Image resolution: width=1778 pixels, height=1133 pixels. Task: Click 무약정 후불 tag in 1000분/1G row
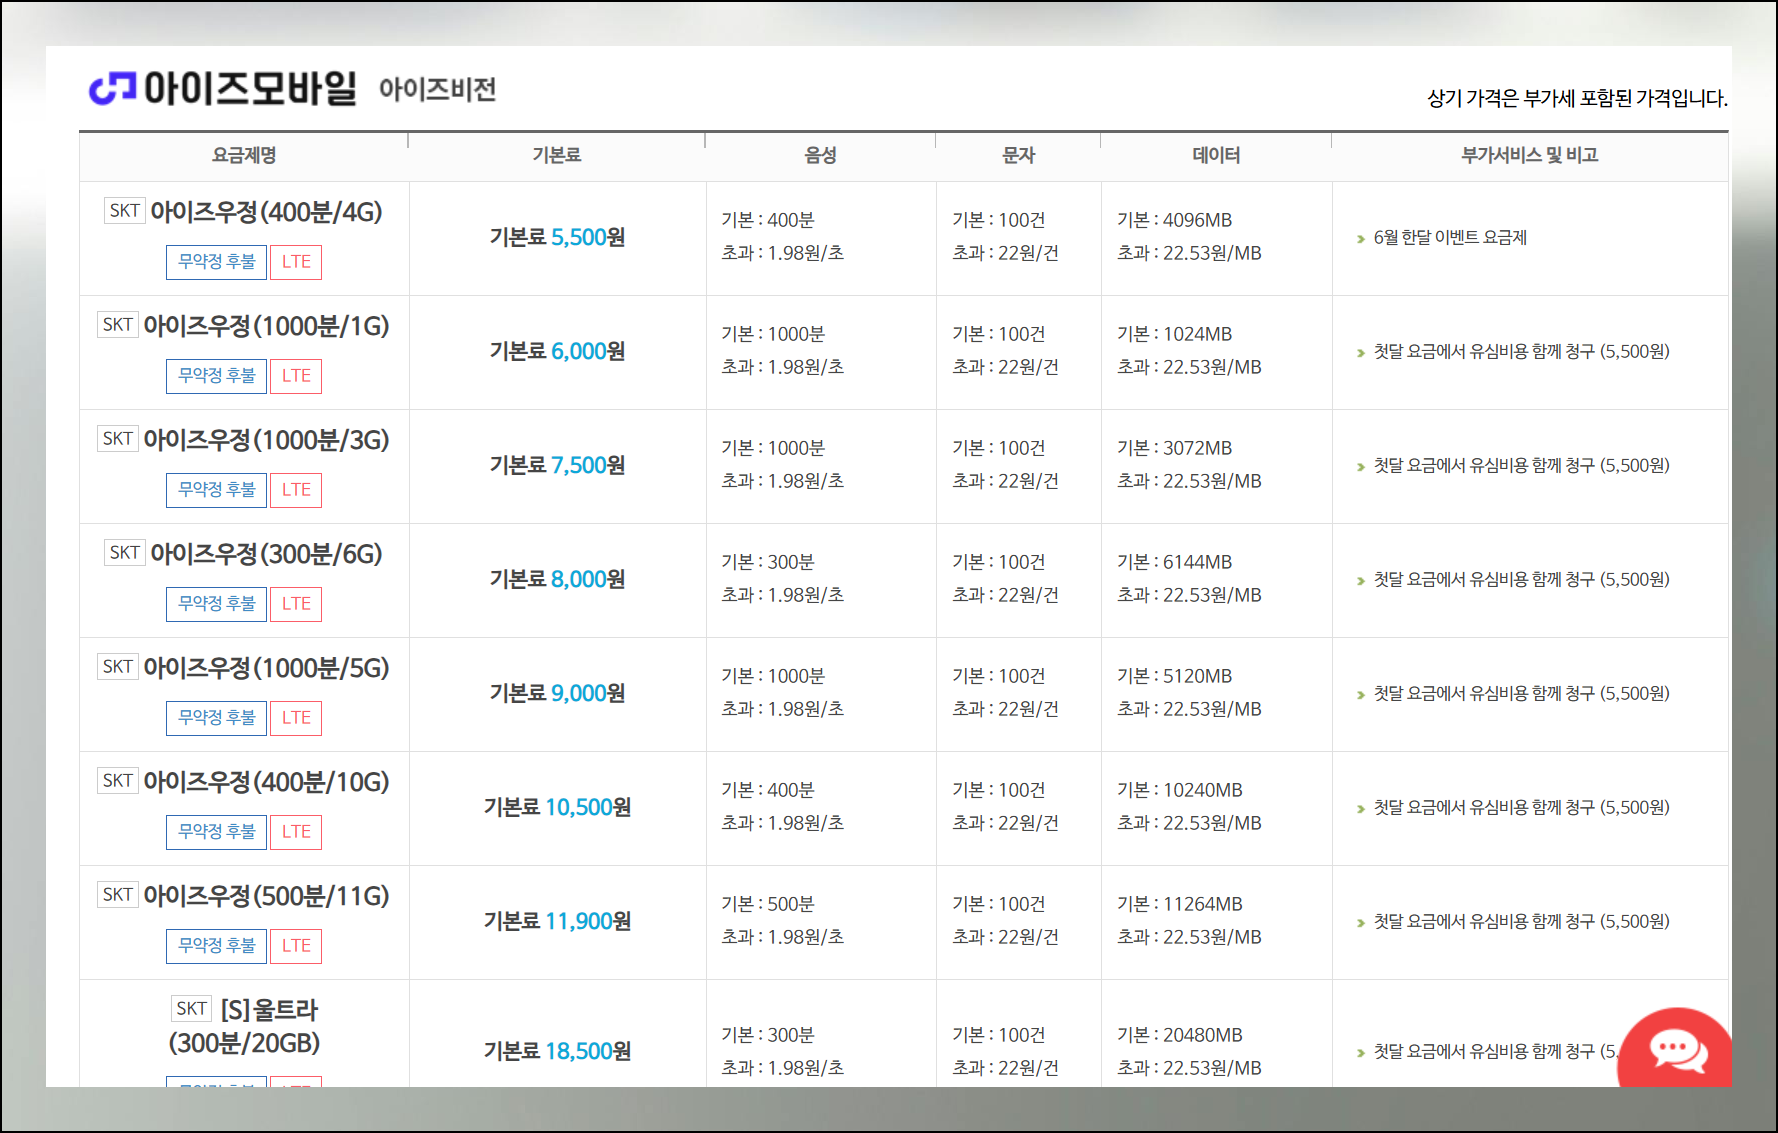coord(216,376)
